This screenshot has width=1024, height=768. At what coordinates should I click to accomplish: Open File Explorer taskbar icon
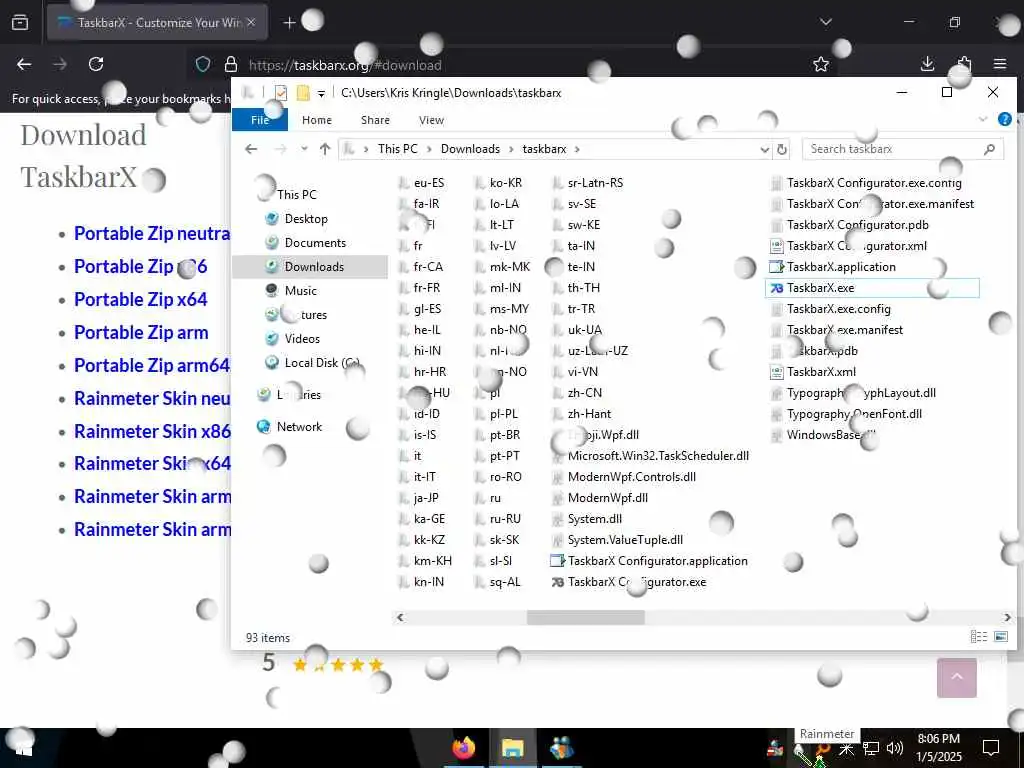513,748
